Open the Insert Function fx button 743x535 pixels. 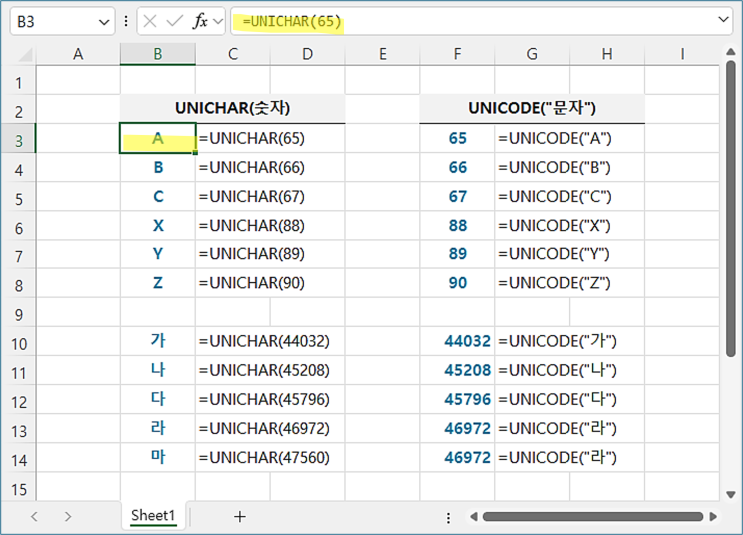point(200,21)
